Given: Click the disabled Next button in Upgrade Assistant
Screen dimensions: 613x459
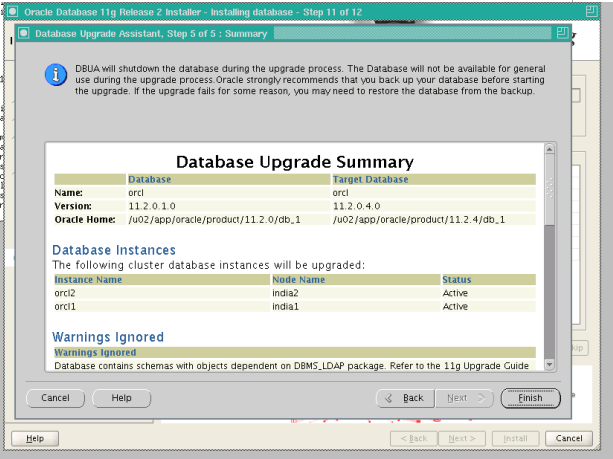Looking at the screenshot, I should pyautogui.click(x=464, y=398).
